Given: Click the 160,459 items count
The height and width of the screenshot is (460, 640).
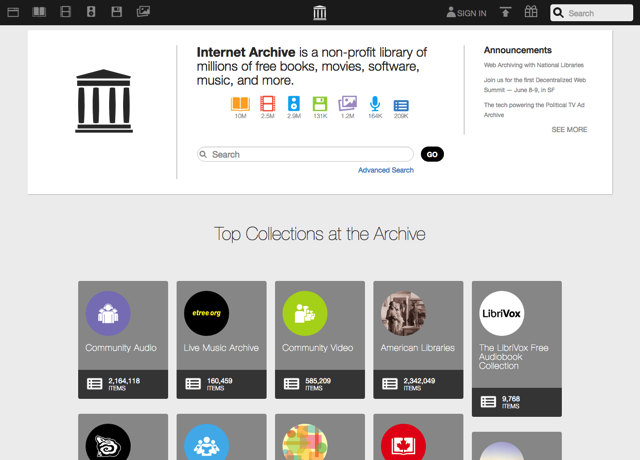Looking at the screenshot, I should (220, 384).
